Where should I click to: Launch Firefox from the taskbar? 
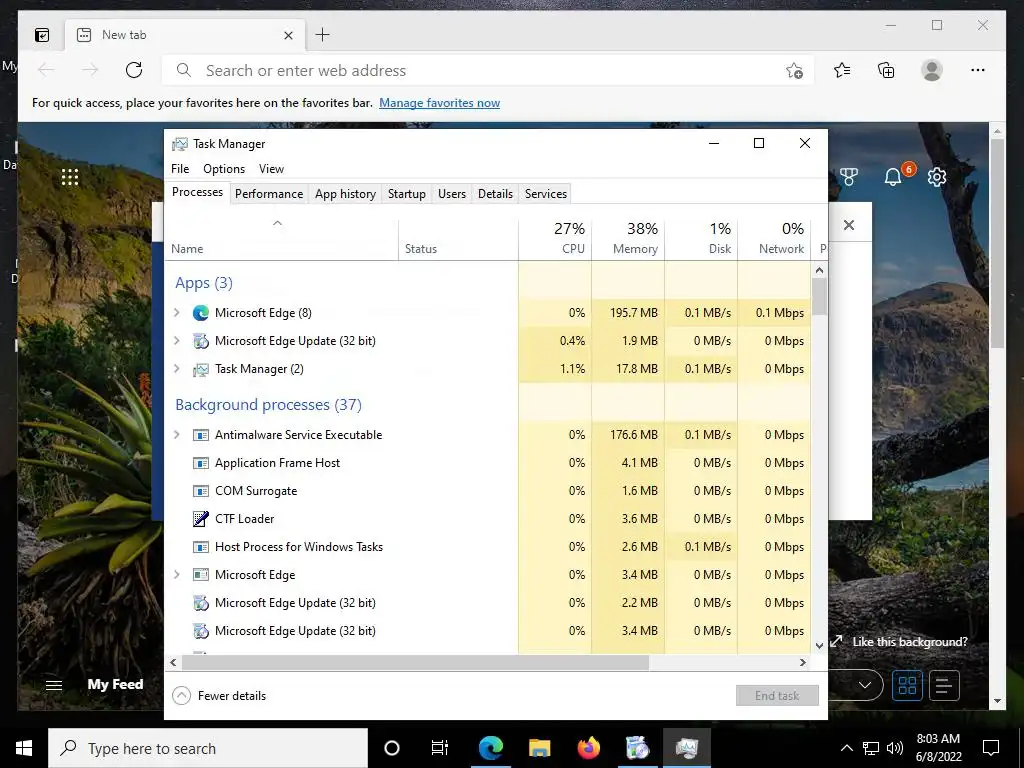click(588, 748)
